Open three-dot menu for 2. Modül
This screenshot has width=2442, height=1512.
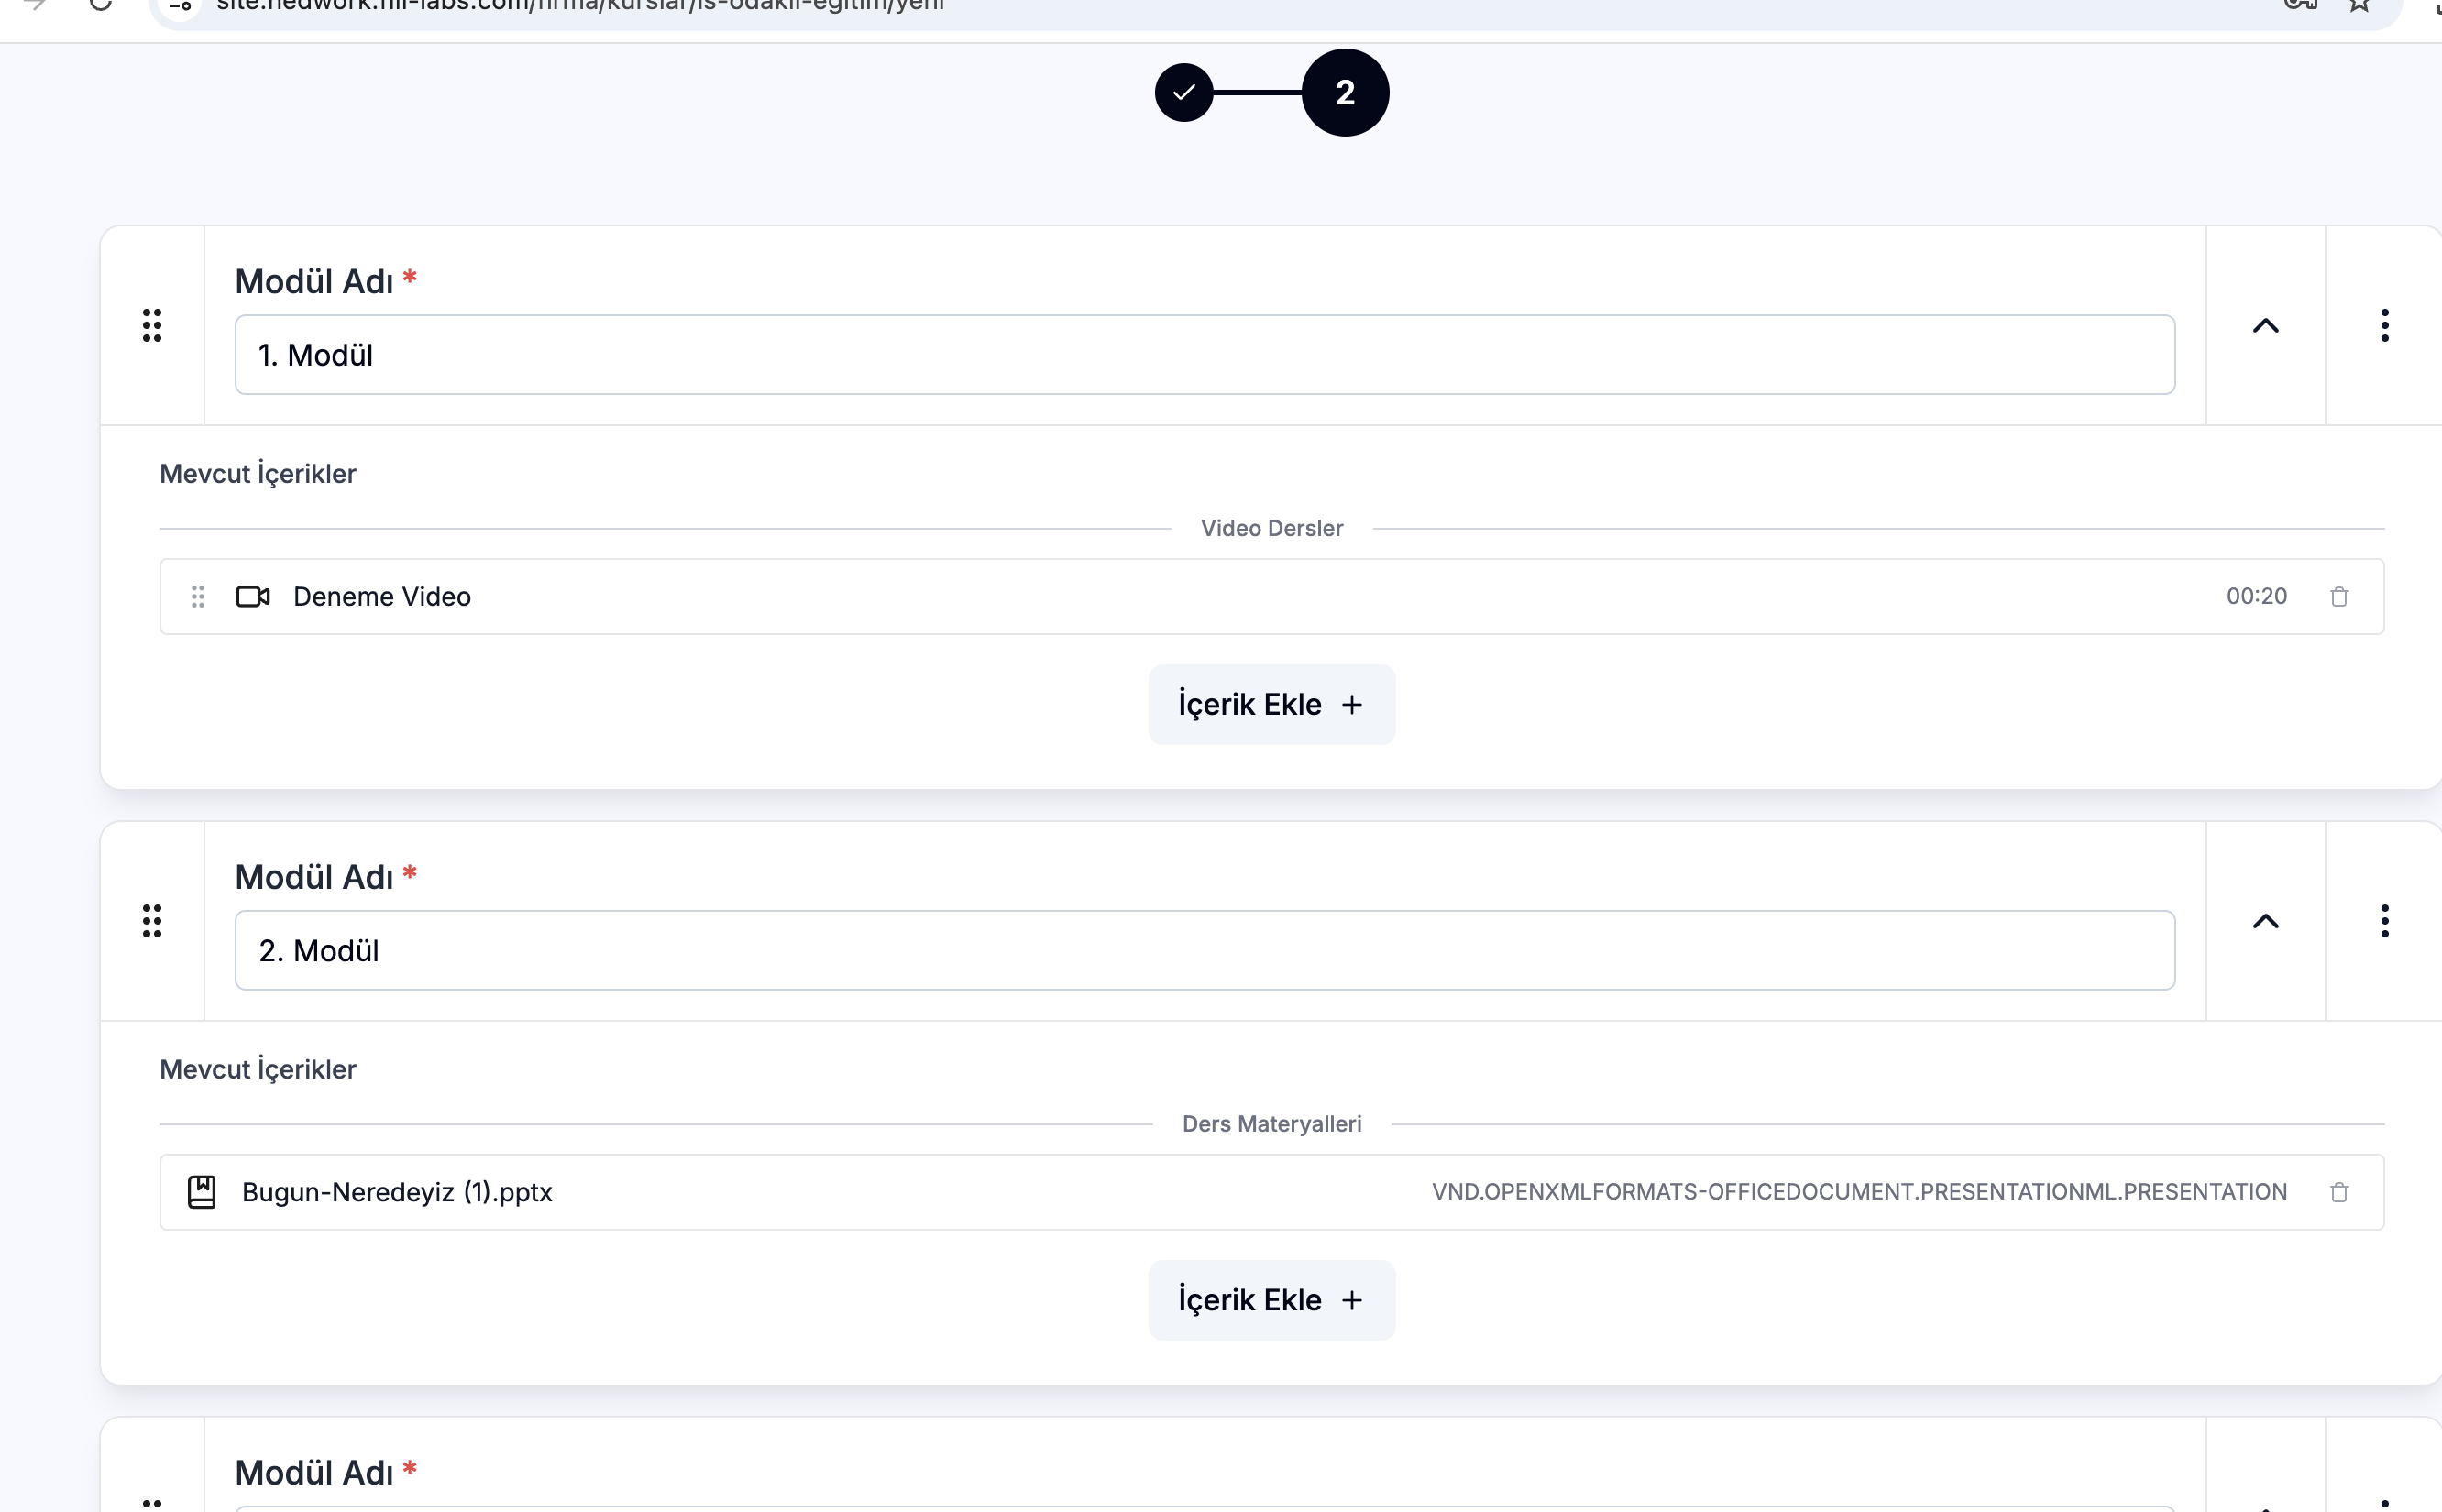(2384, 921)
